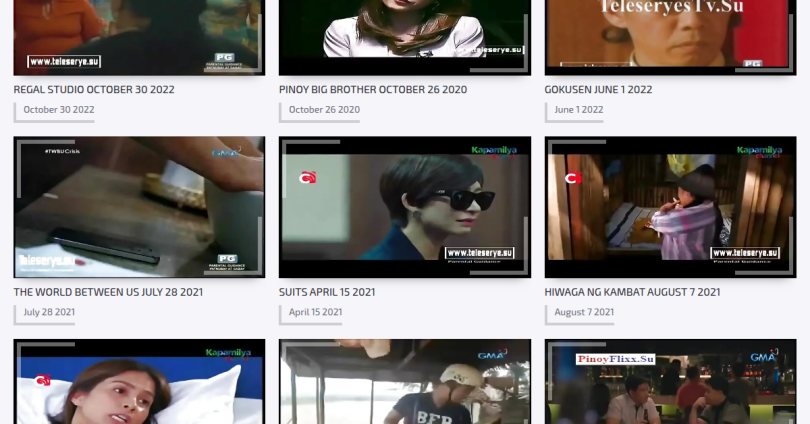This screenshot has width=810, height=424.
Task: Select the 'Suits April 15 2021' title link
Action: click(x=327, y=293)
